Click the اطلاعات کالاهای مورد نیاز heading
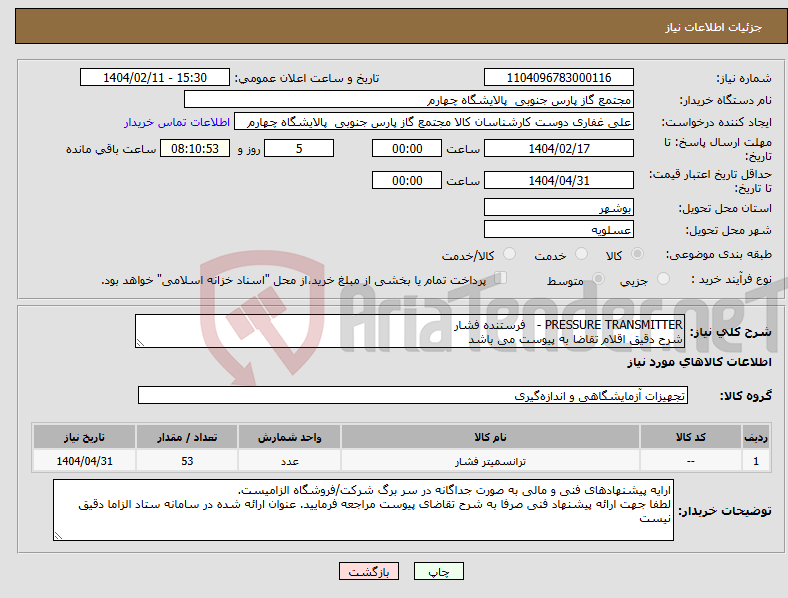Image resolution: width=788 pixels, height=598 pixels. [x=699, y=362]
